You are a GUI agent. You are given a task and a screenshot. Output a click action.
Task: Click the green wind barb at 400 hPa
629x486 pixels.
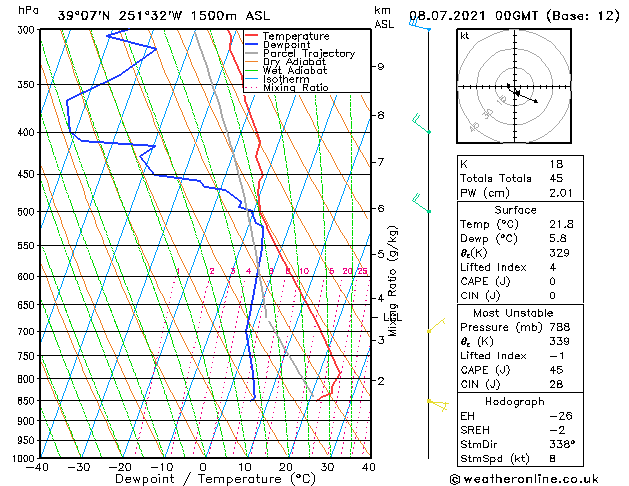pyautogui.click(x=421, y=124)
